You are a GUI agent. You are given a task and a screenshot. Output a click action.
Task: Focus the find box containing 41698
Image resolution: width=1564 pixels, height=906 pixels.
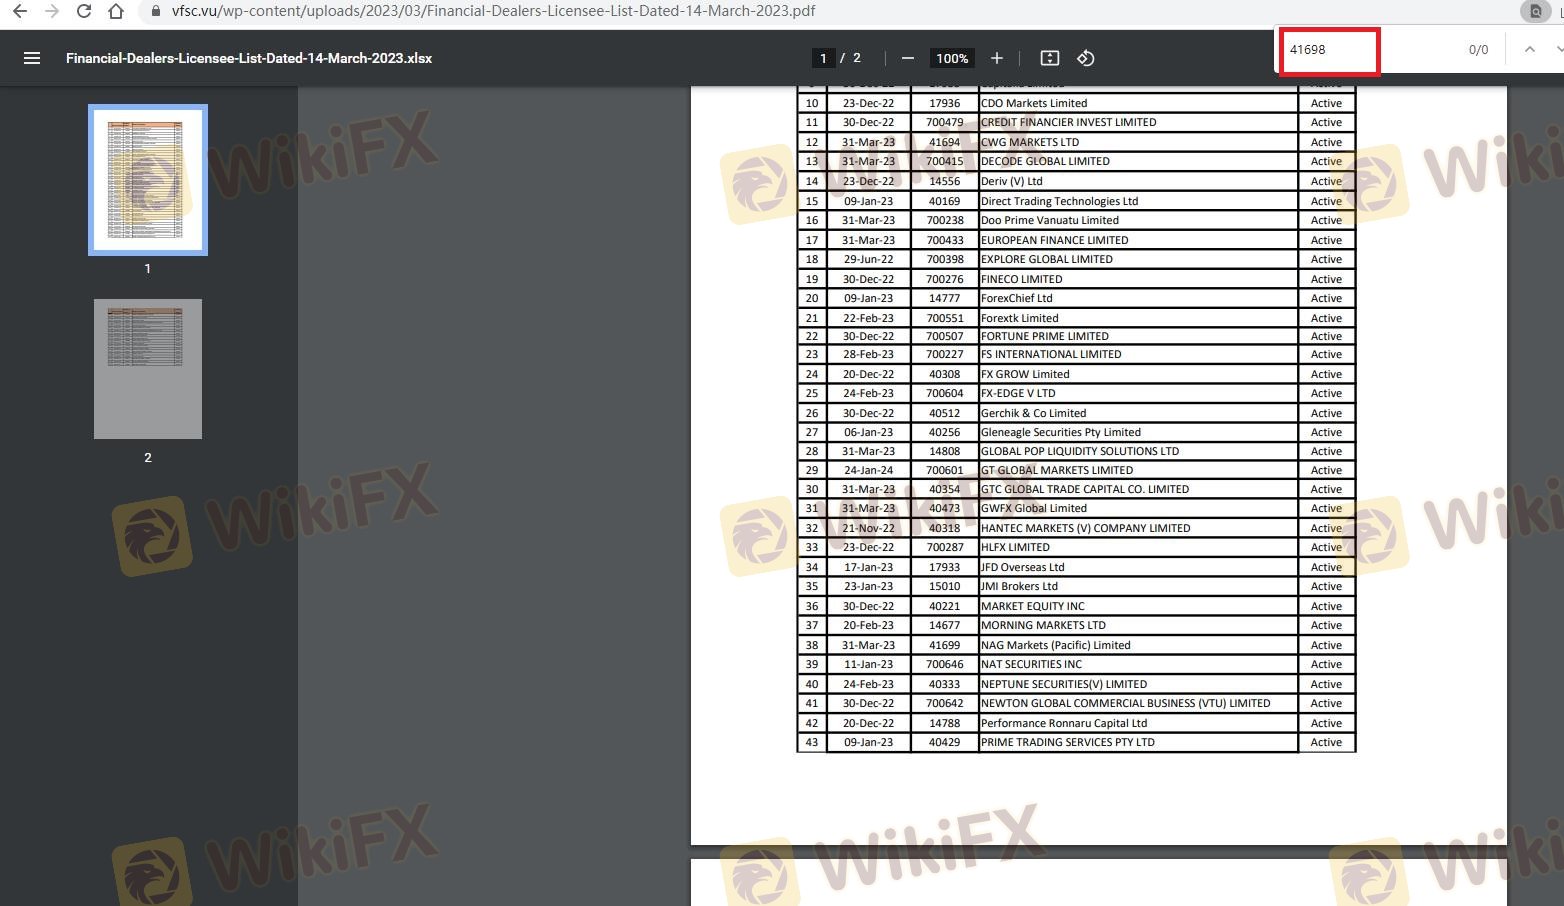pos(1329,50)
